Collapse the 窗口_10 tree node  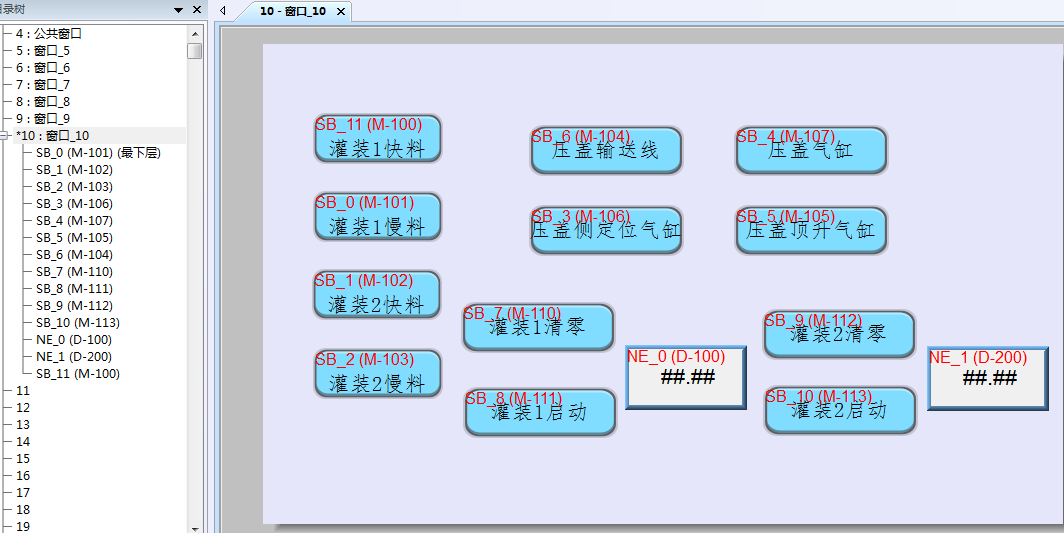click(x=6, y=136)
